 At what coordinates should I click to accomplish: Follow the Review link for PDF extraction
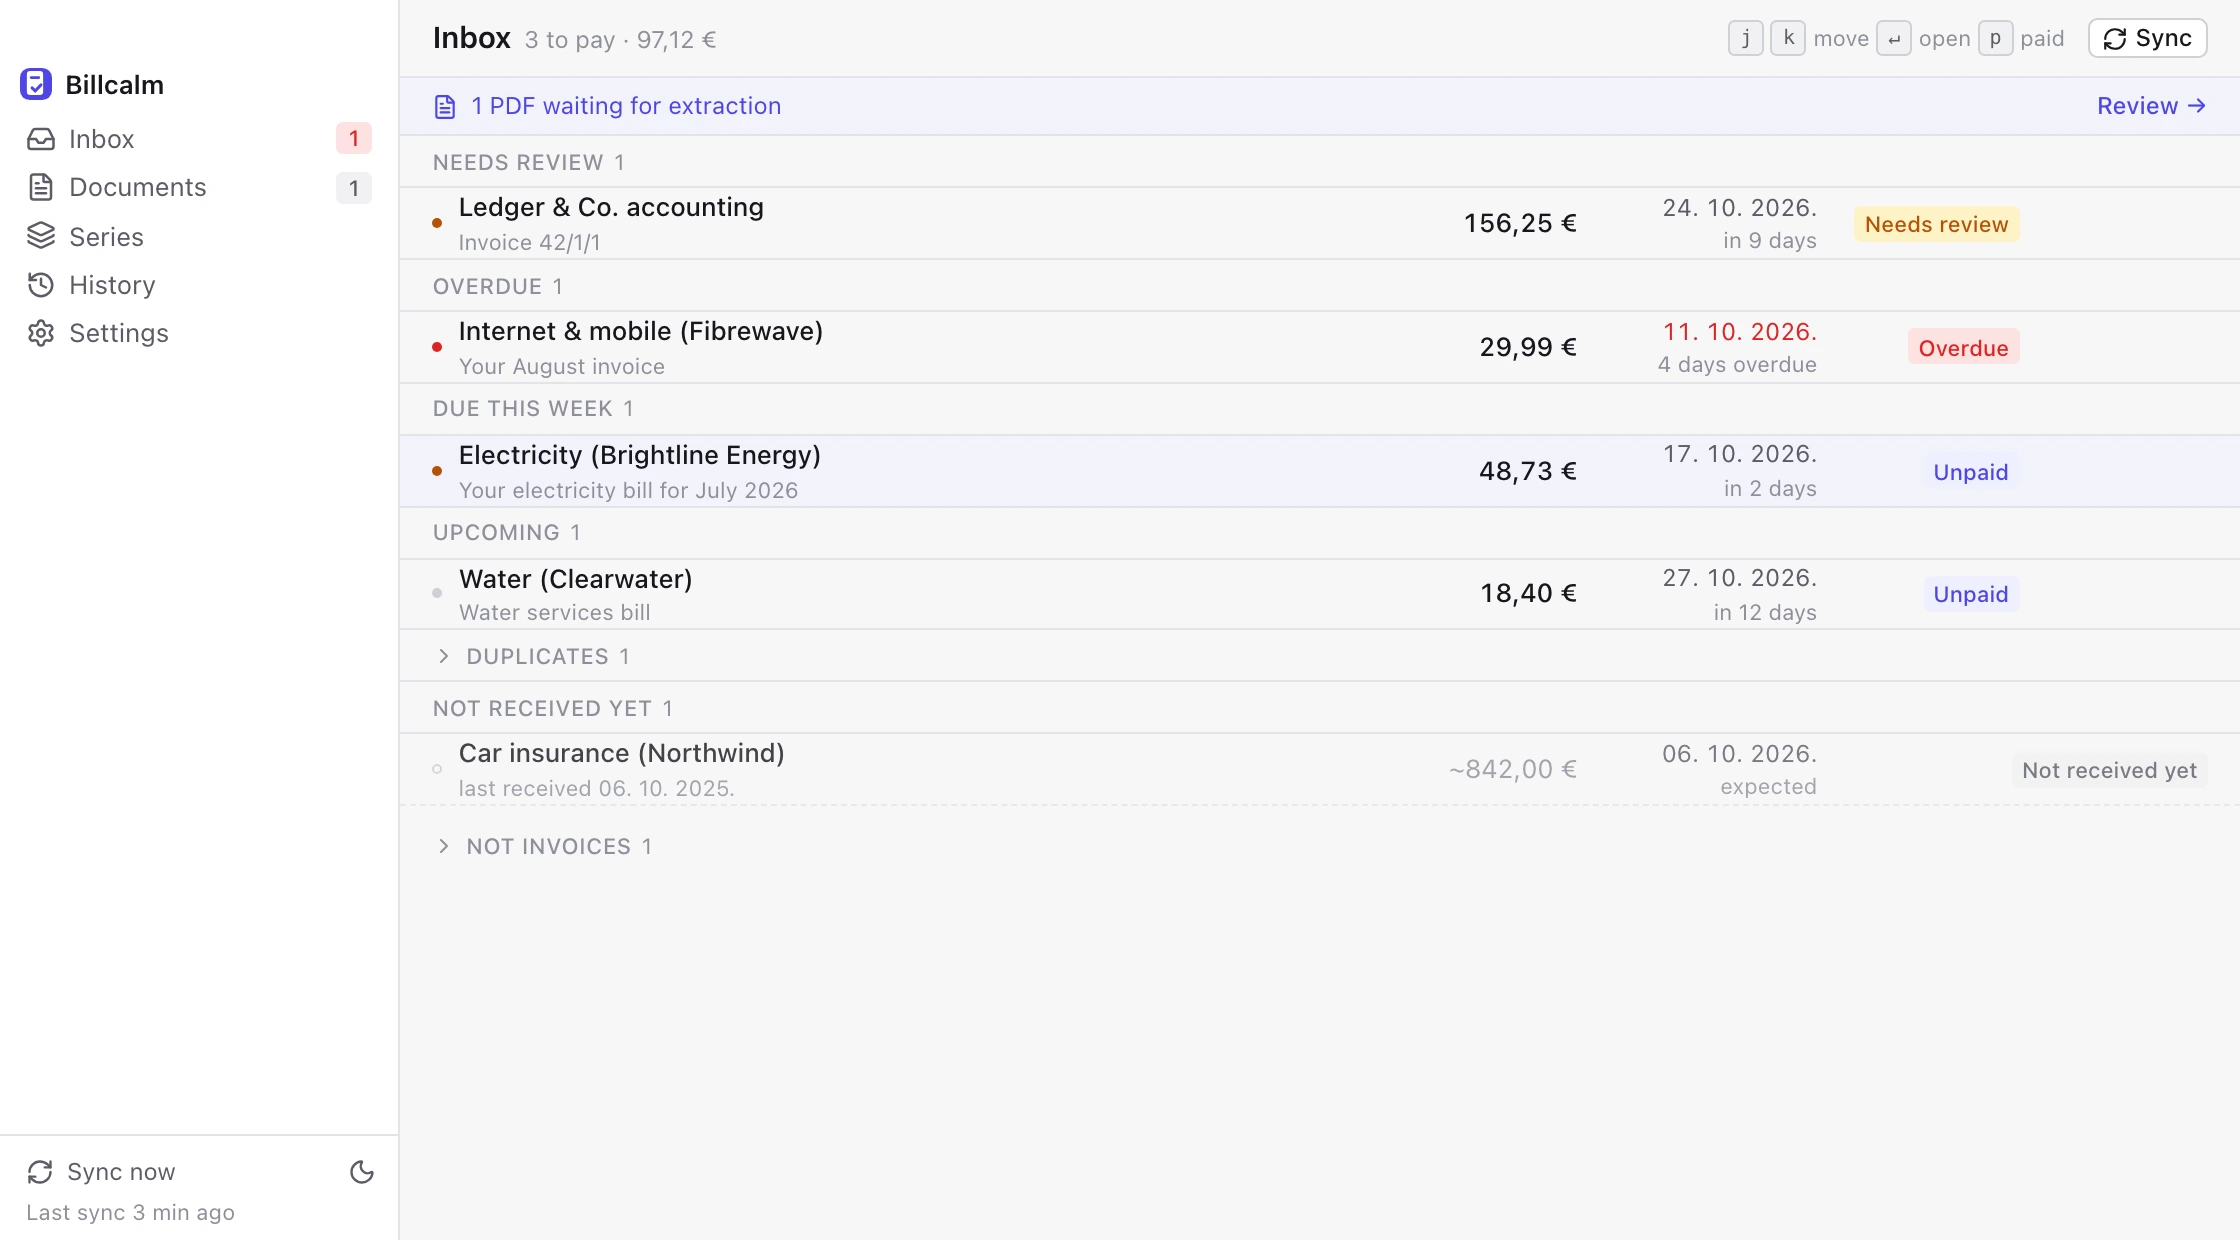(x=2151, y=106)
